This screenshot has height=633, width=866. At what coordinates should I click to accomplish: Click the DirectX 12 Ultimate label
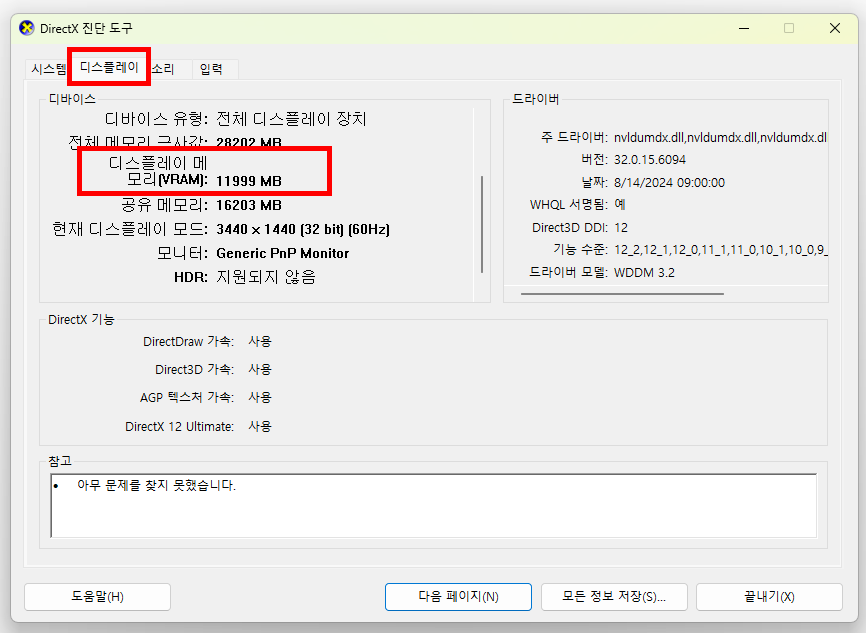point(179,426)
